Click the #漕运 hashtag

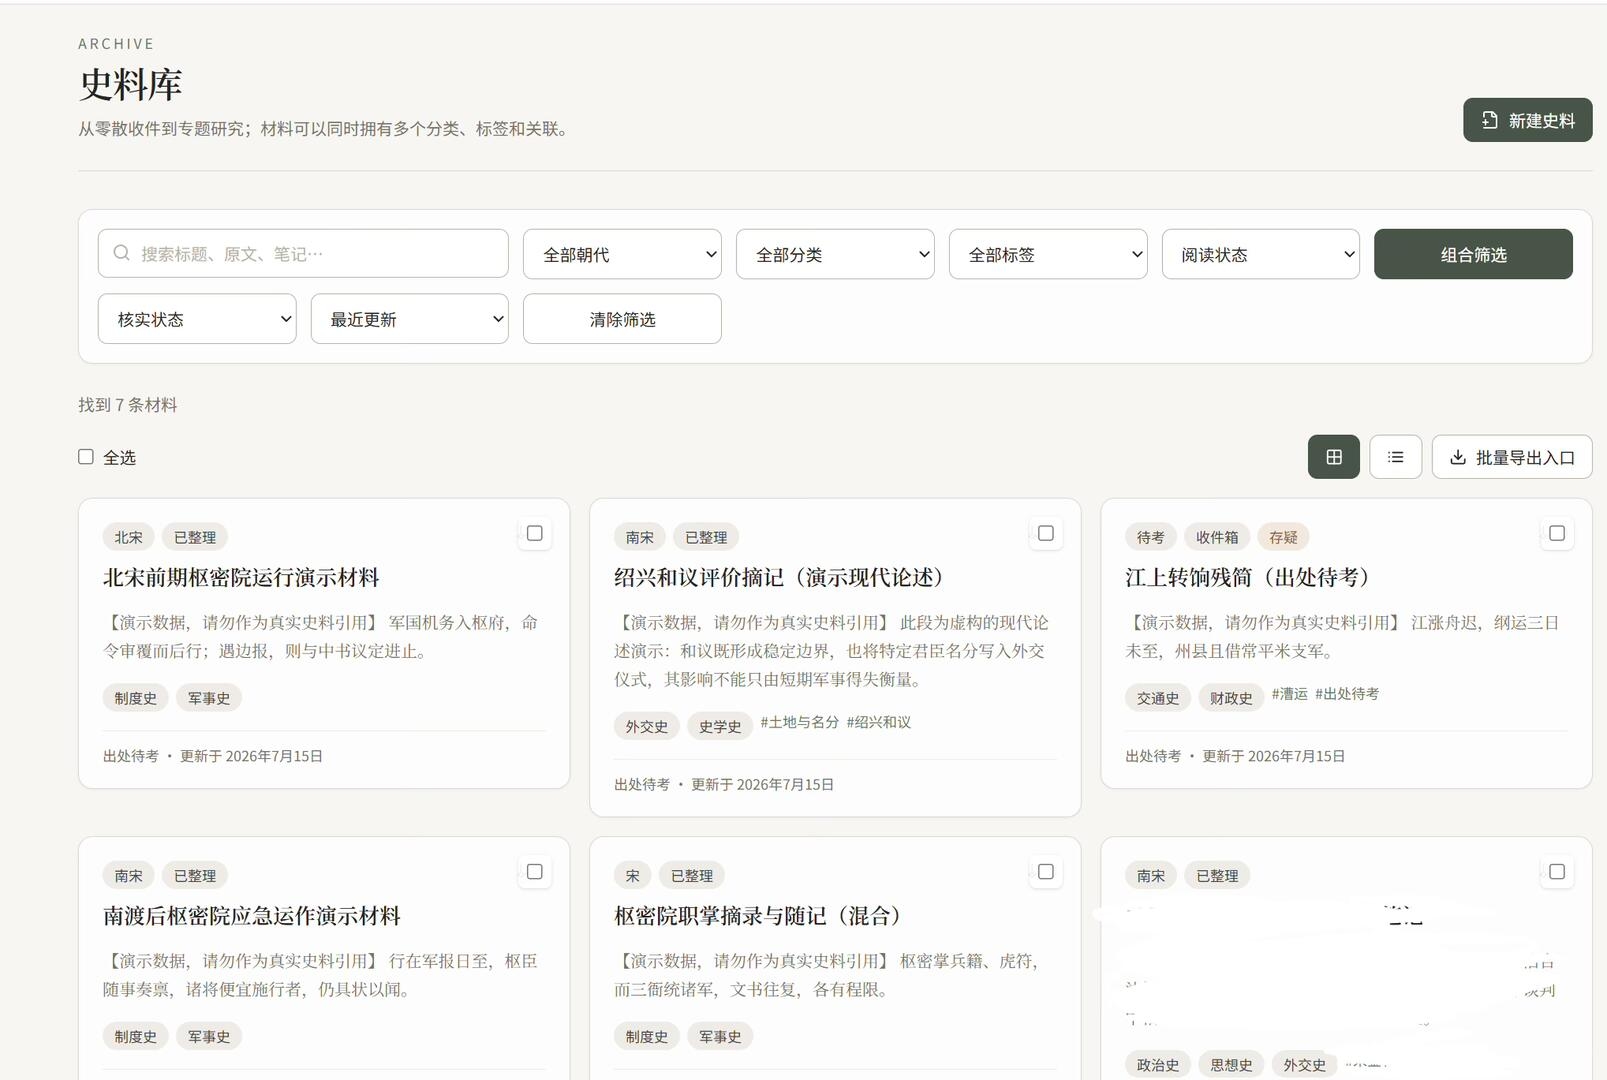(1289, 694)
